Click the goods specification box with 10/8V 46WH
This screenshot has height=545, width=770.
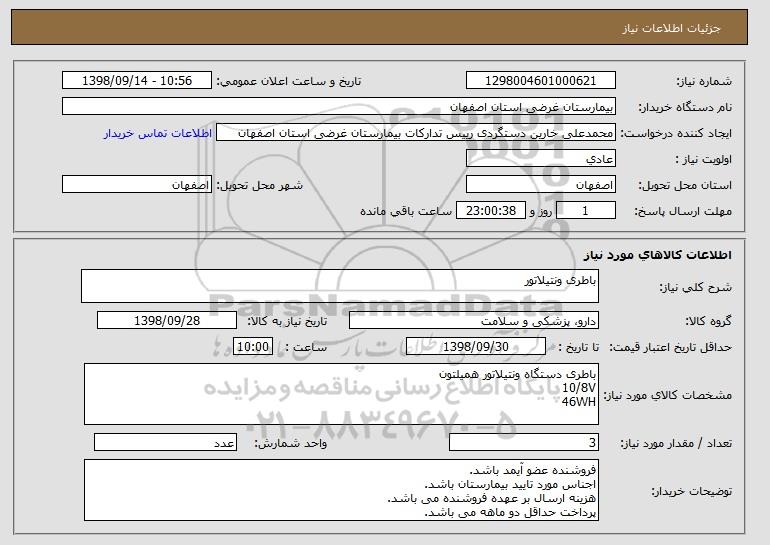pos(341,394)
